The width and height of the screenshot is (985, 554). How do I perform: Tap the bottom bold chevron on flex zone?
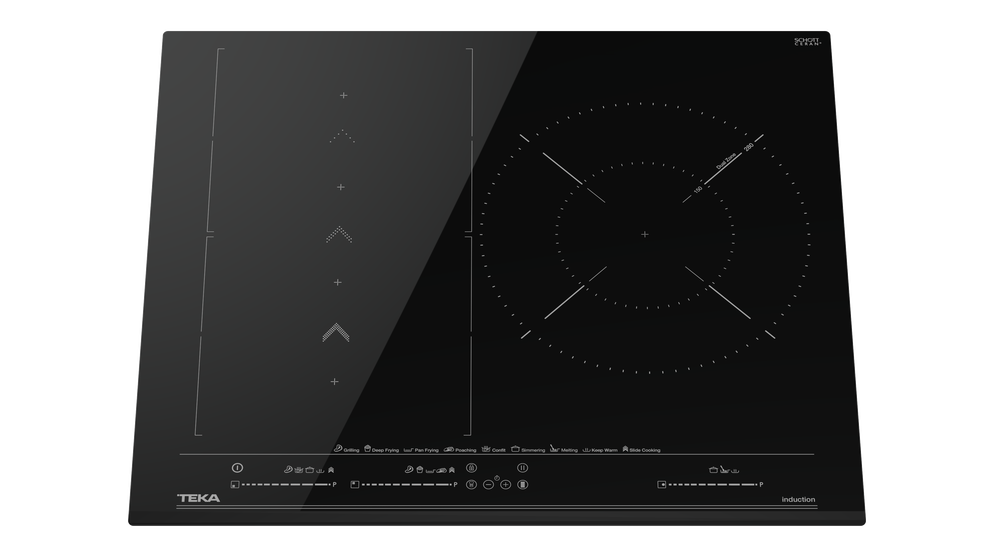coord(336,332)
